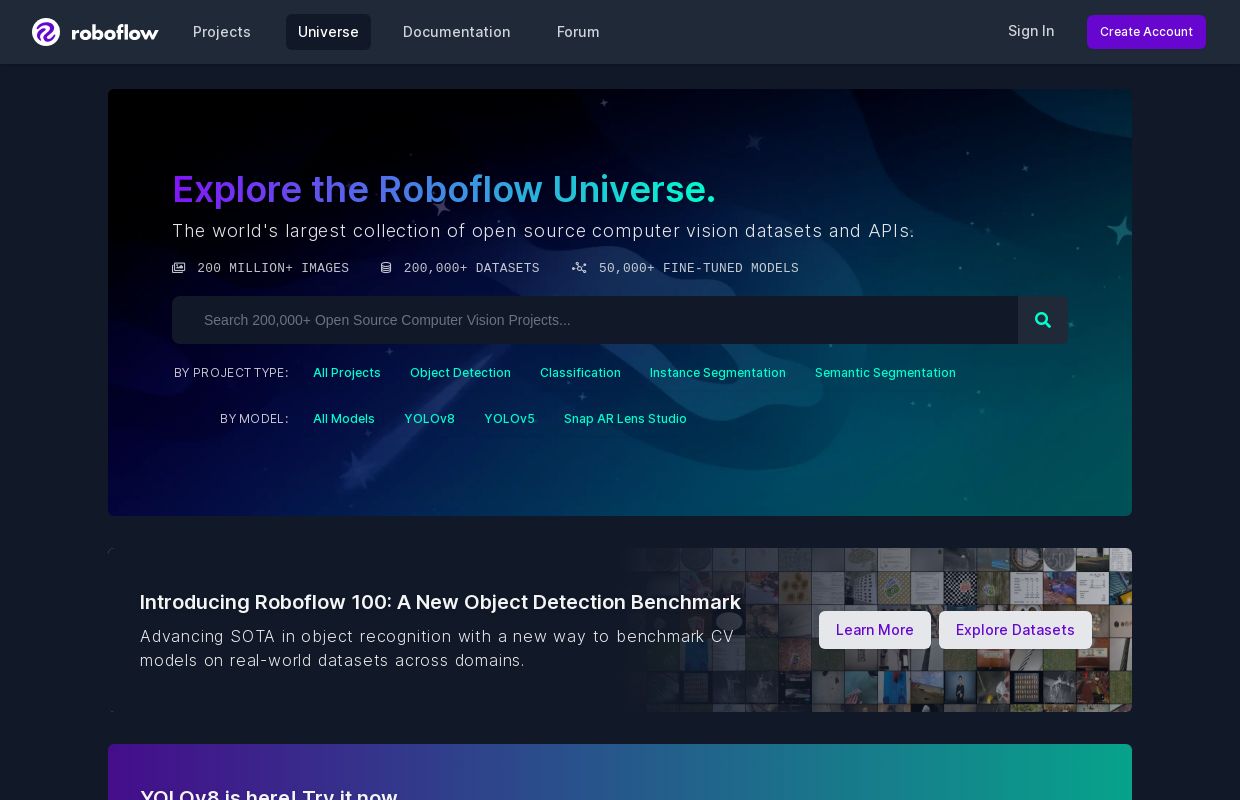Click the datasets icon next to 200,000+ Datasets
The image size is (1240, 800).
(387, 268)
